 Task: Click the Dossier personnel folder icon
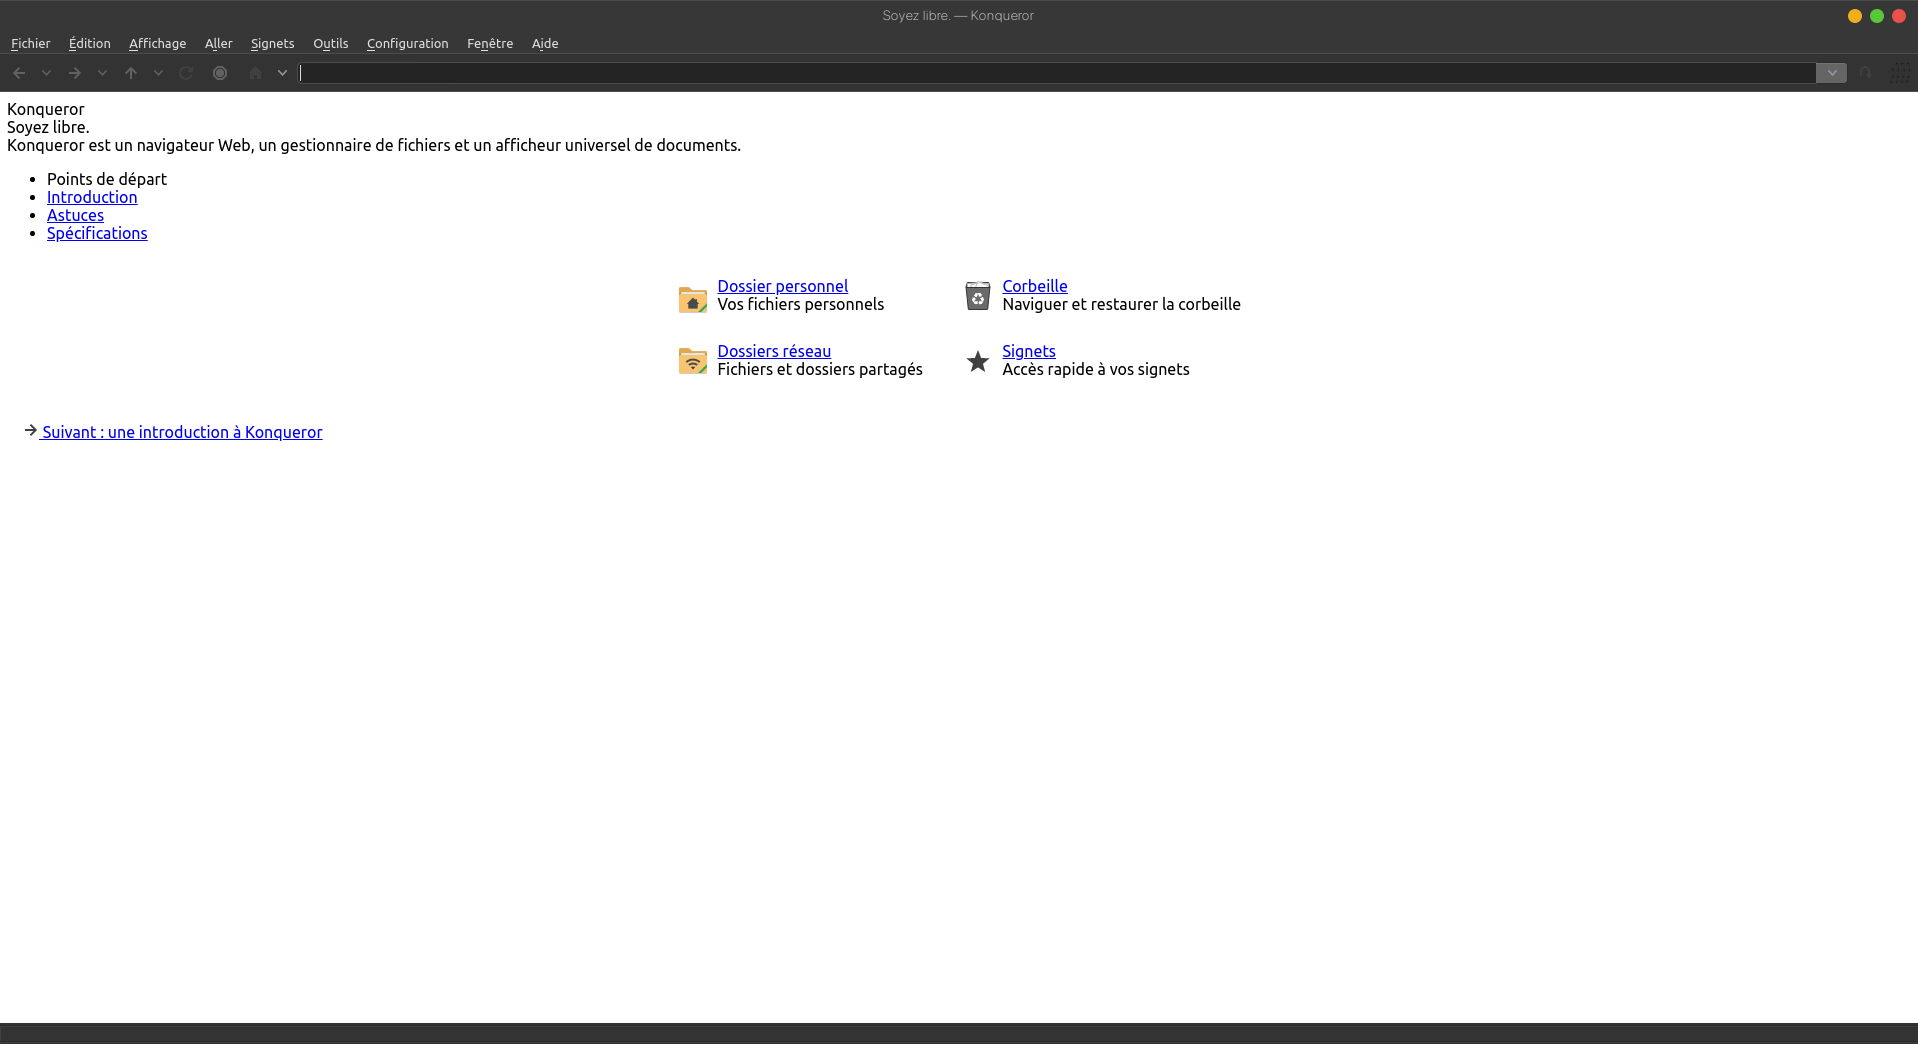pyautogui.click(x=692, y=299)
